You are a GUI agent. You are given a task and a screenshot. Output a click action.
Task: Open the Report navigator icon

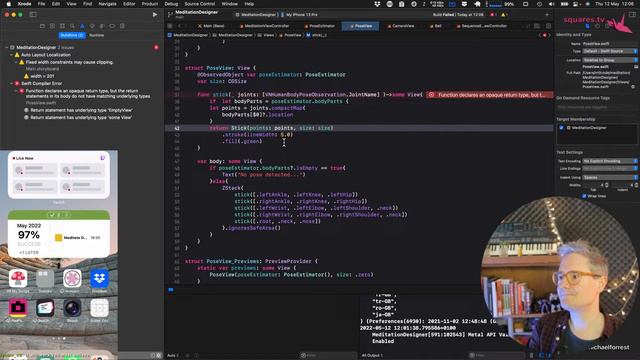[x=122, y=26]
